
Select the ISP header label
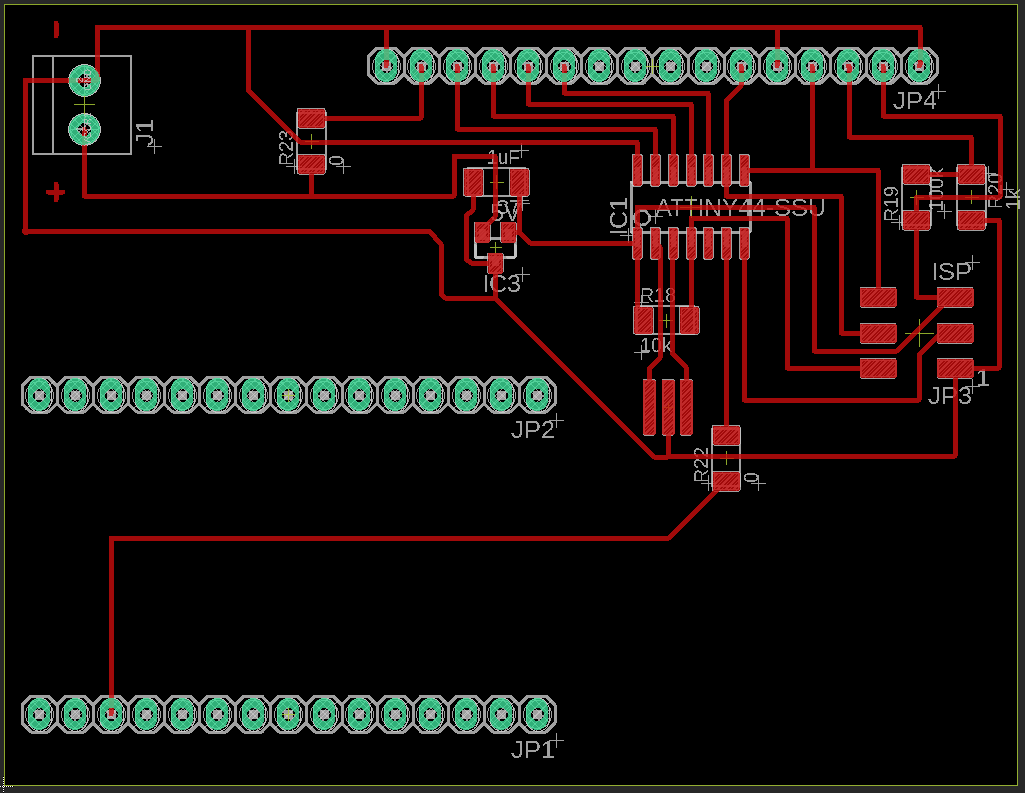(x=950, y=271)
